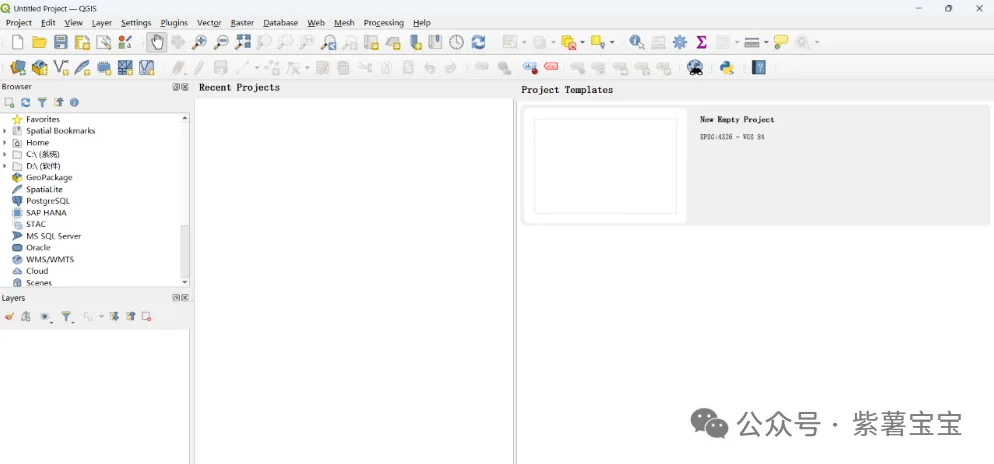Open the Processing Toolbox gear icon
The image size is (994, 464).
680,42
